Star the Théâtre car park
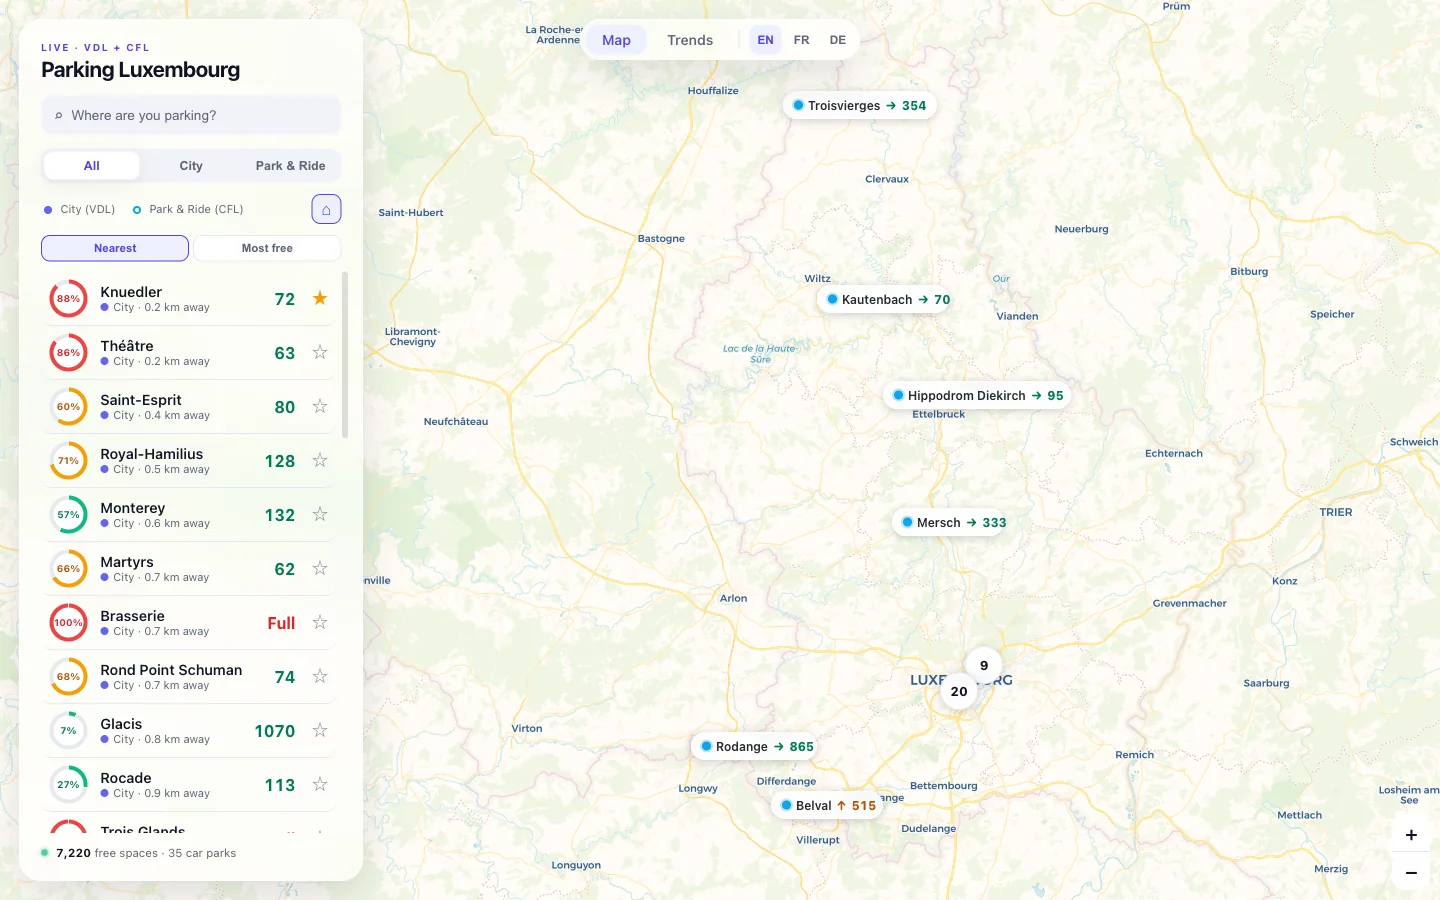Screen dimensions: 1440x900 point(320,352)
